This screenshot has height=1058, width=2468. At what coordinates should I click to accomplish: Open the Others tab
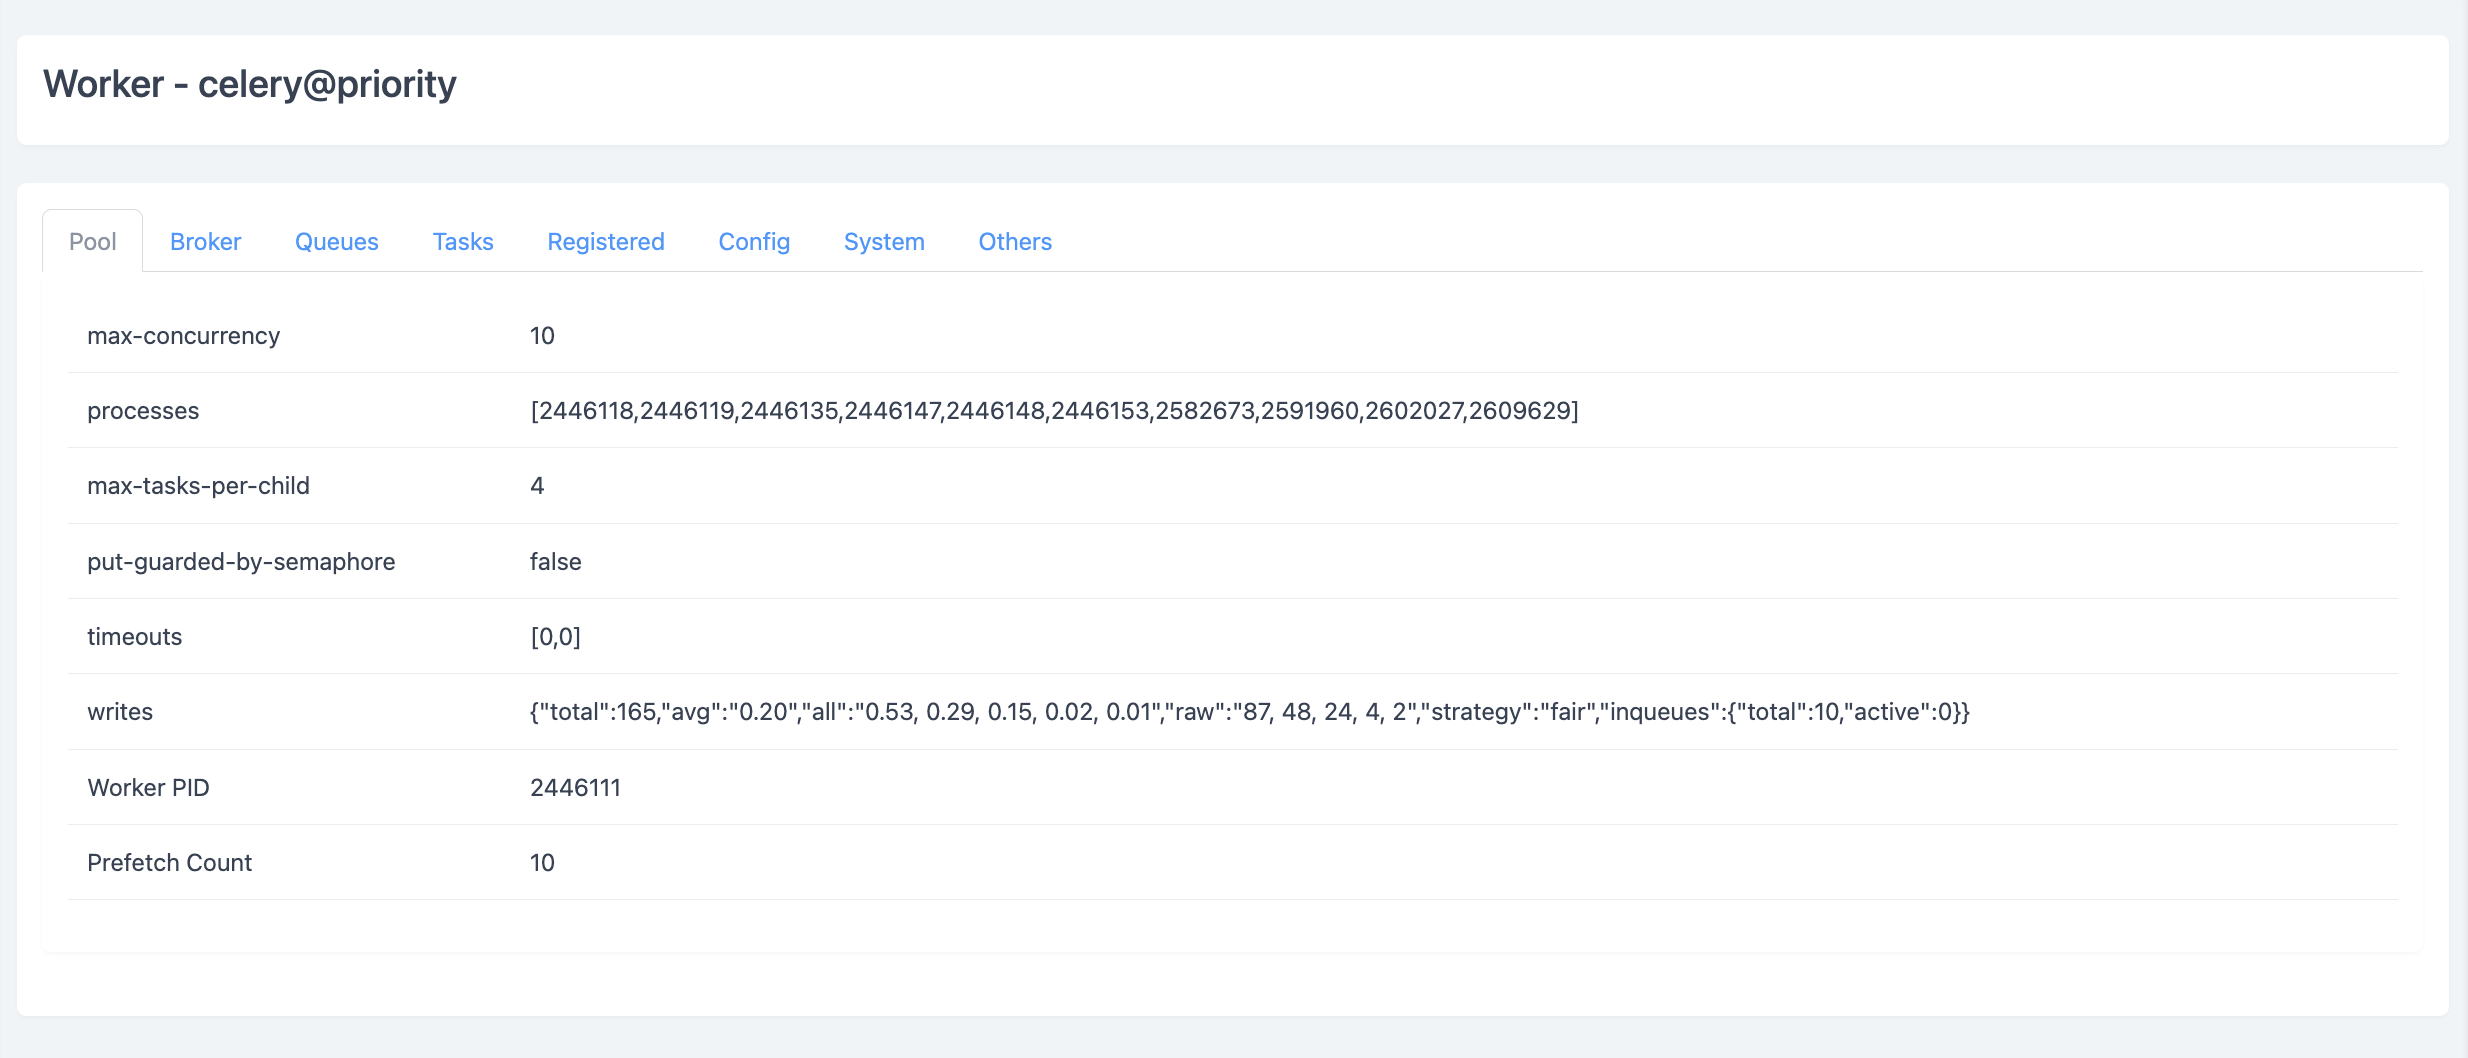1014,242
